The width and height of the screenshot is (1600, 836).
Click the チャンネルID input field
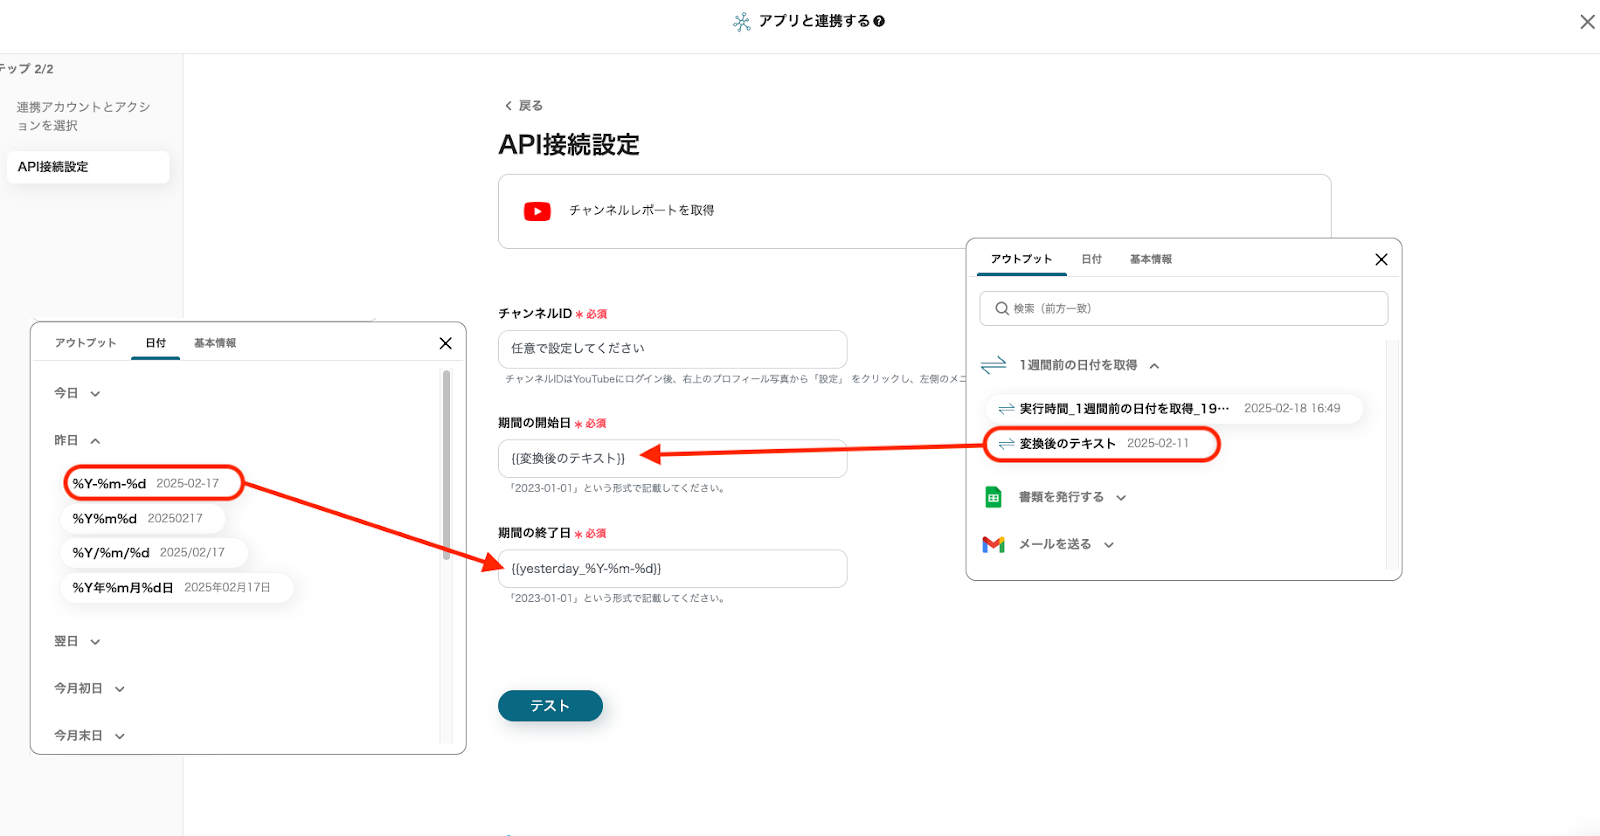click(x=672, y=349)
